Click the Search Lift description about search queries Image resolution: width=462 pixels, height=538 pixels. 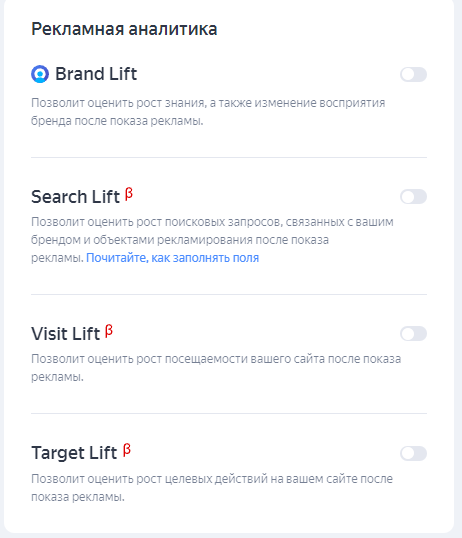[x=212, y=239]
